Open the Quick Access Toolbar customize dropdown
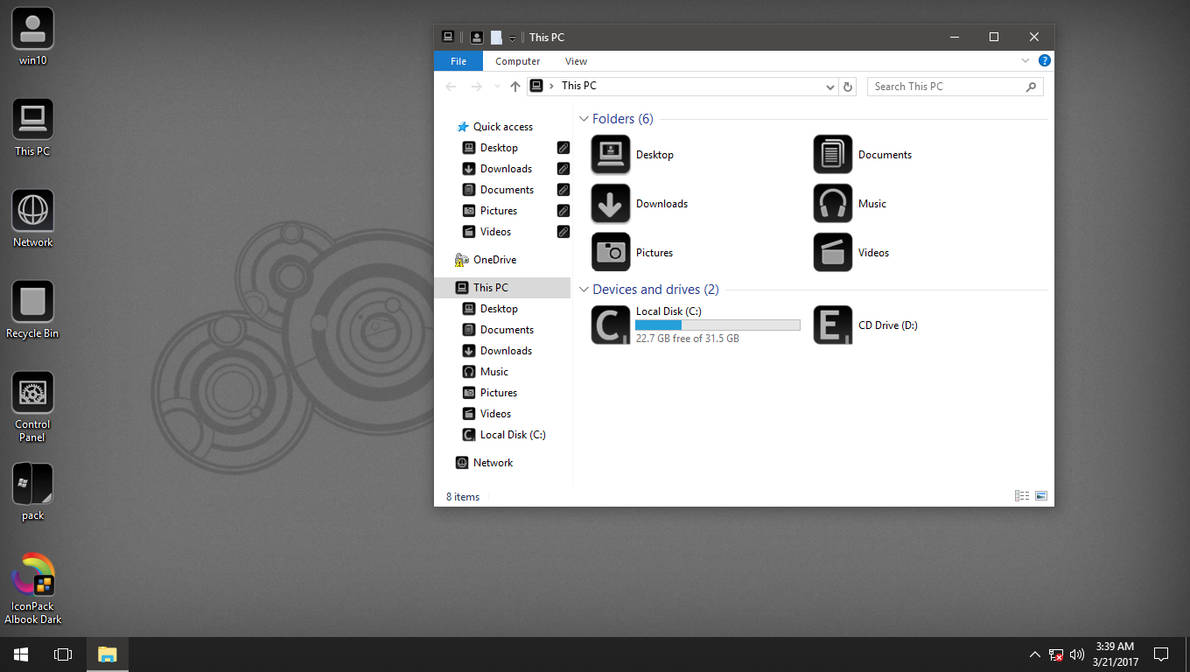This screenshot has width=1190, height=672. point(513,37)
